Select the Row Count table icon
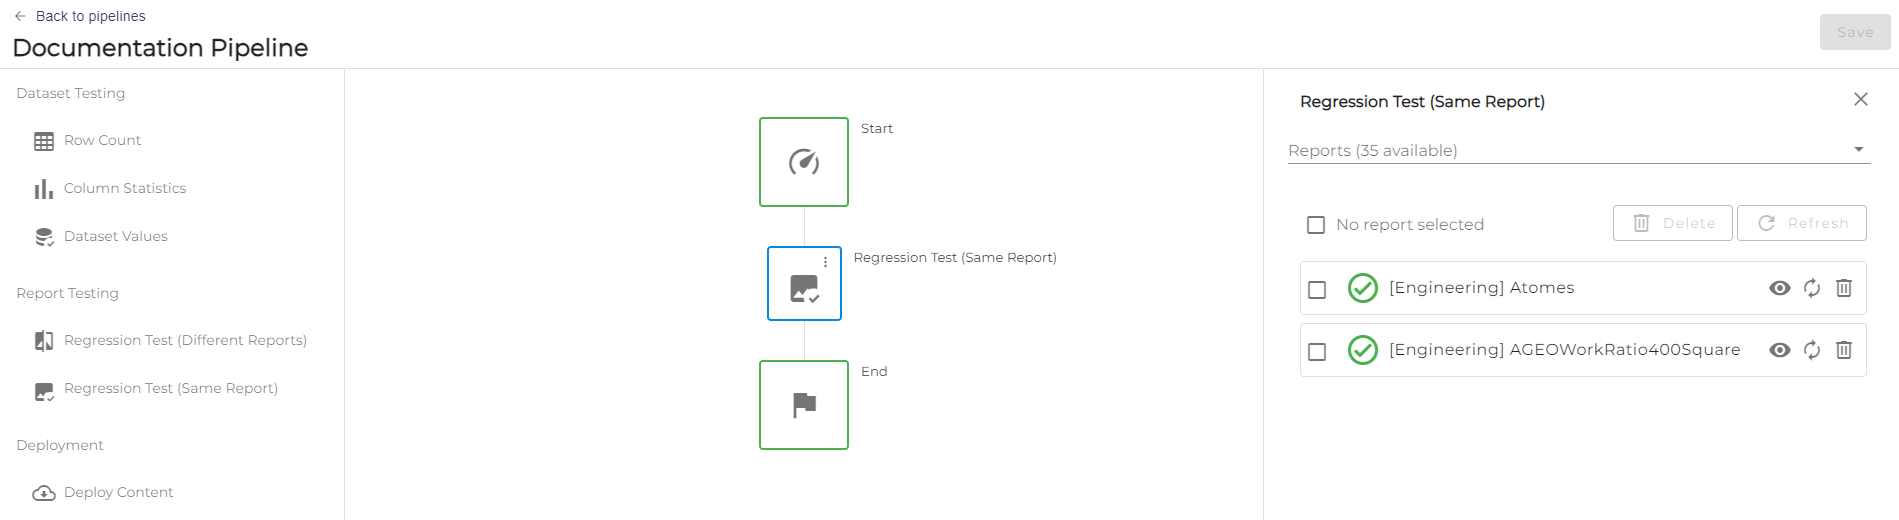This screenshot has height=520, width=1899. [44, 141]
